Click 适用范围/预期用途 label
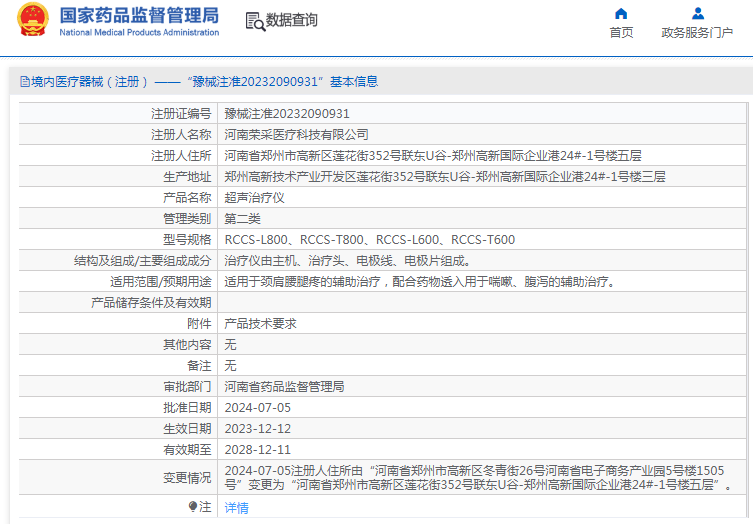 pyautogui.click(x=160, y=282)
